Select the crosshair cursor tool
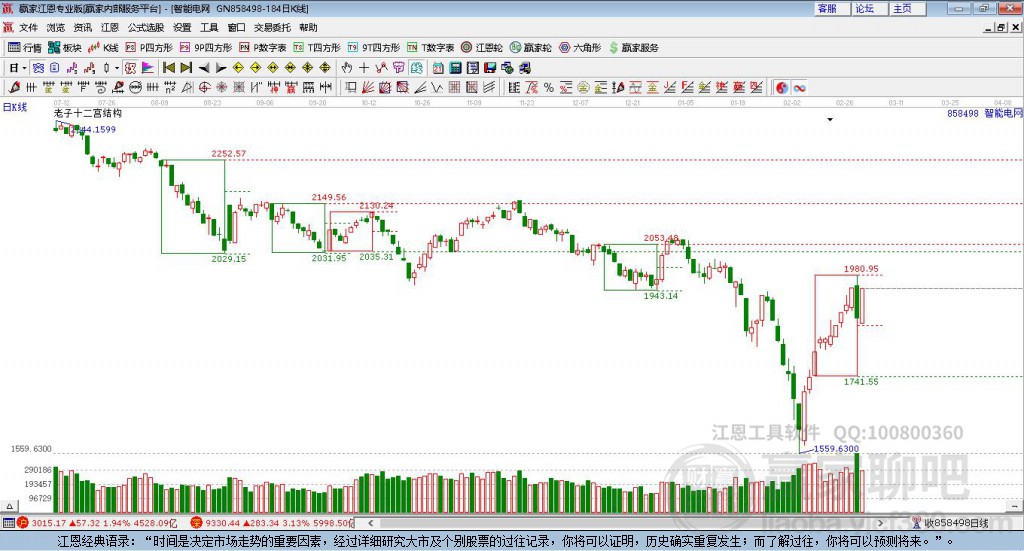The width and height of the screenshot is (1024, 551). (364, 68)
